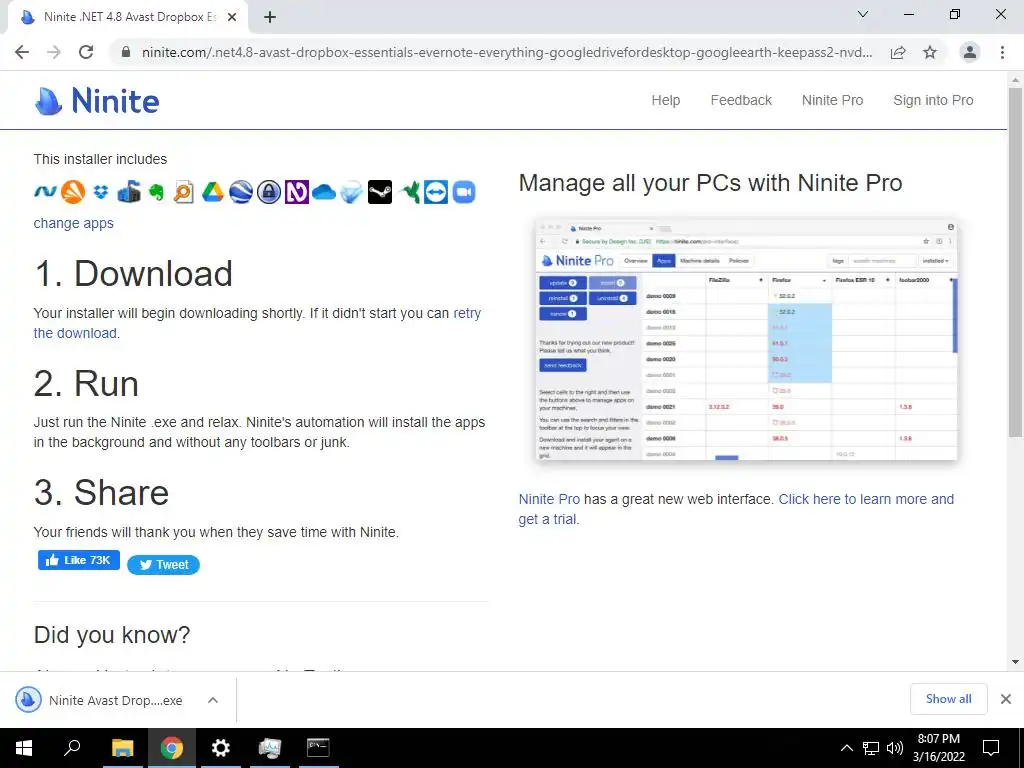Open Windows taskbar search

72,748
